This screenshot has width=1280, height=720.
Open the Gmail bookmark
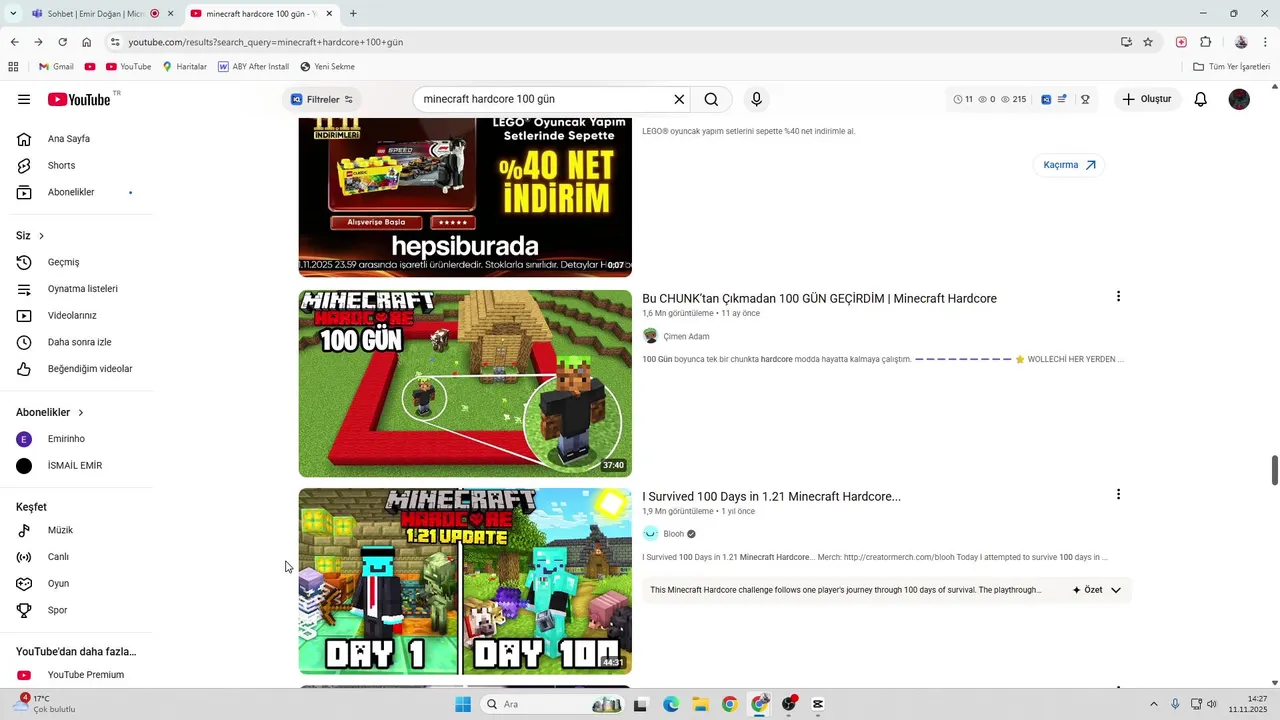(x=56, y=67)
